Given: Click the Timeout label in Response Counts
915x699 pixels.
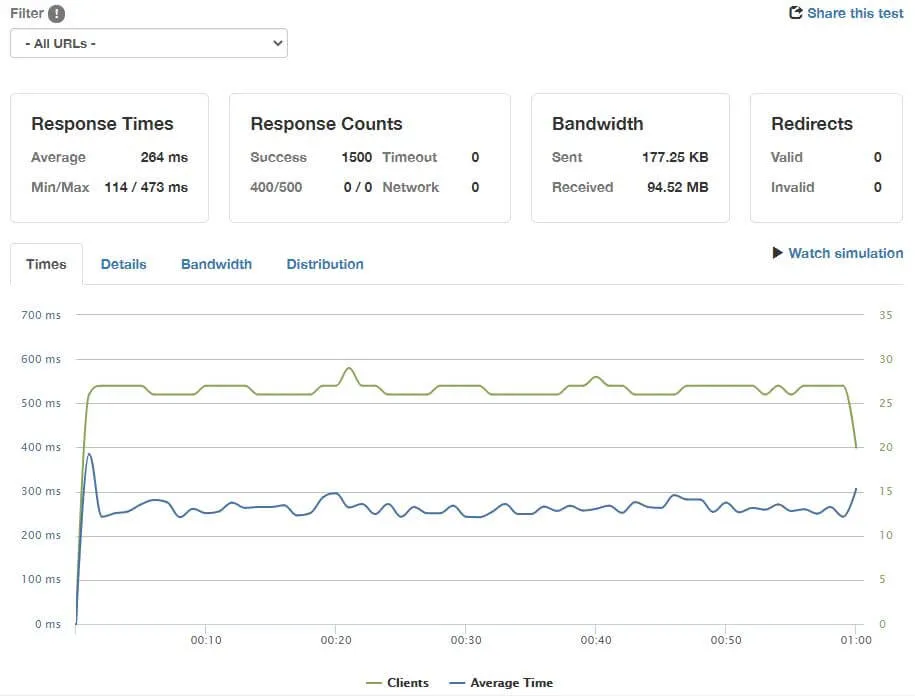Looking at the screenshot, I should [410, 157].
